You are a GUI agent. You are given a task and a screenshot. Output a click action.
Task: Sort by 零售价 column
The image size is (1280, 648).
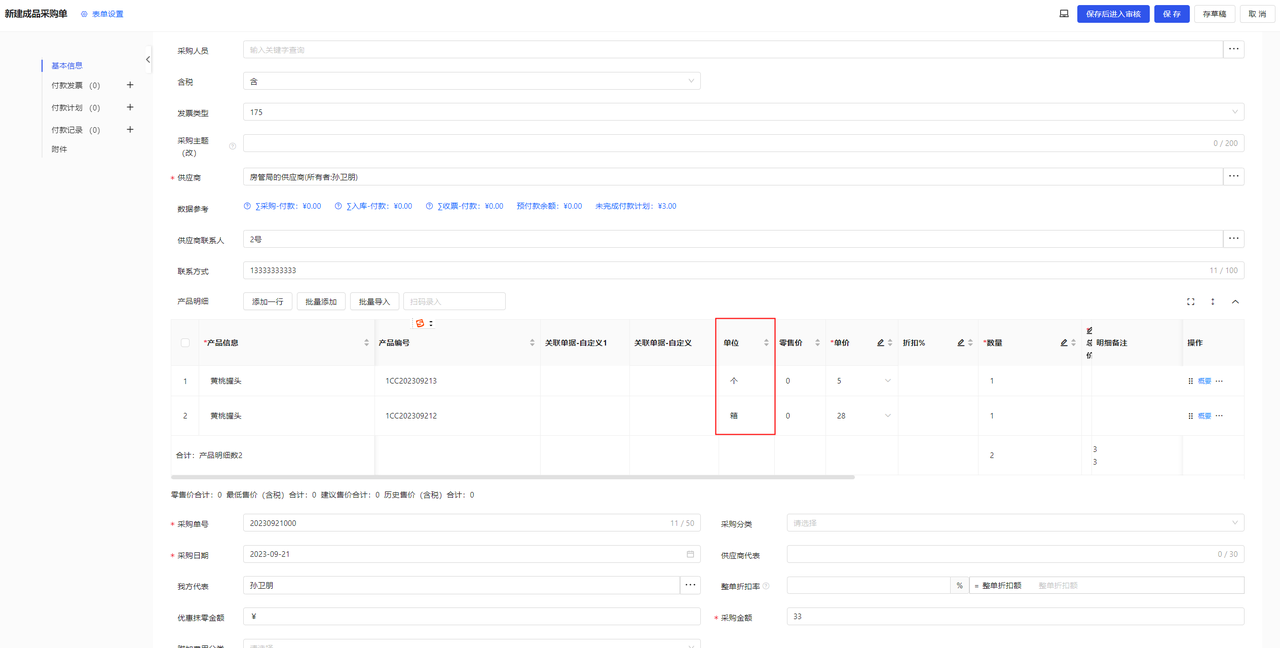[817, 343]
